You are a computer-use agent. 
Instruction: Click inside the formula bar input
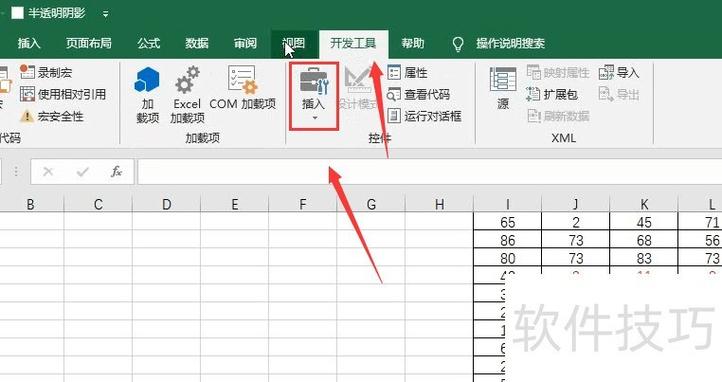click(x=429, y=172)
